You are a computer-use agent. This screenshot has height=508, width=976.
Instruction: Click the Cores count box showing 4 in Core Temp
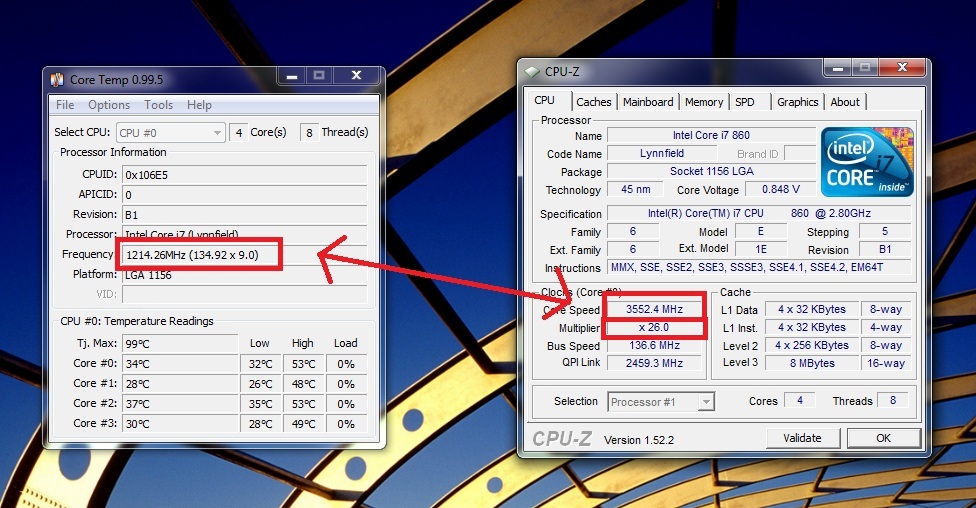tap(238, 133)
